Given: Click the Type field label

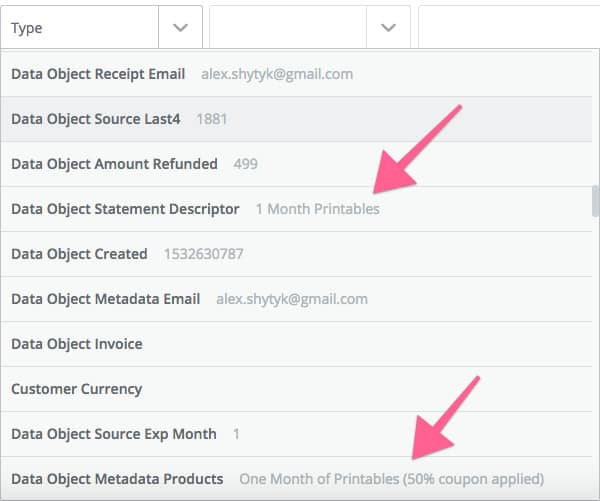Looking at the screenshot, I should (27, 28).
